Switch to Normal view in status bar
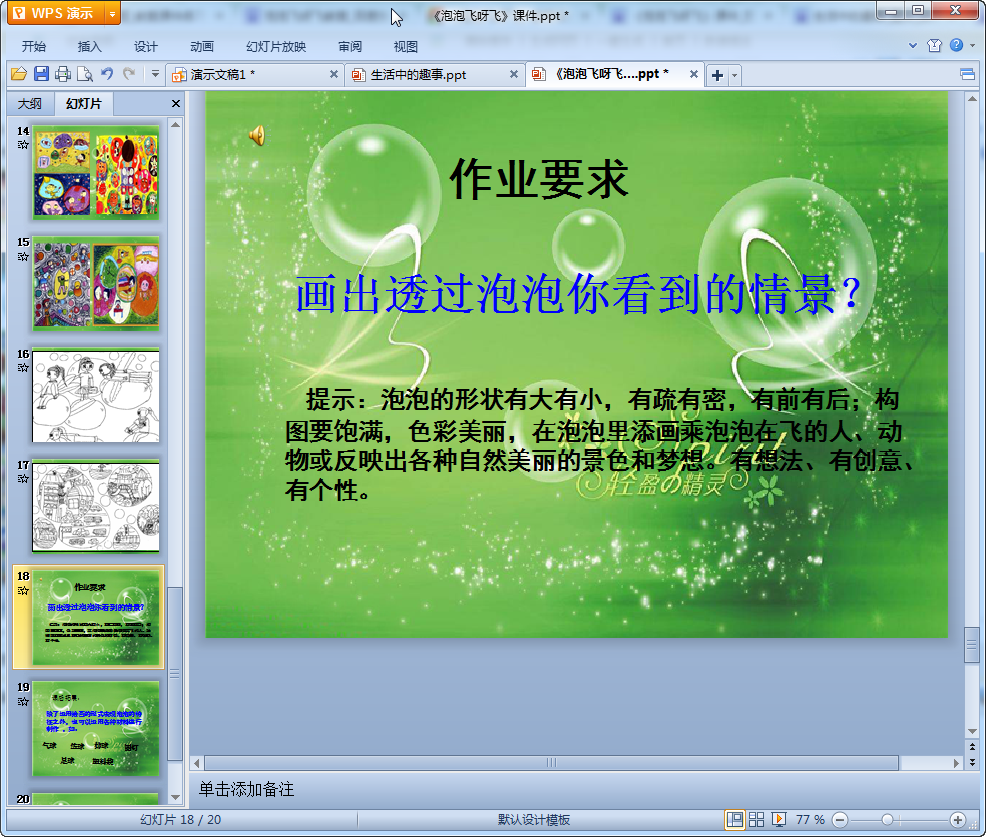 (x=734, y=819)
